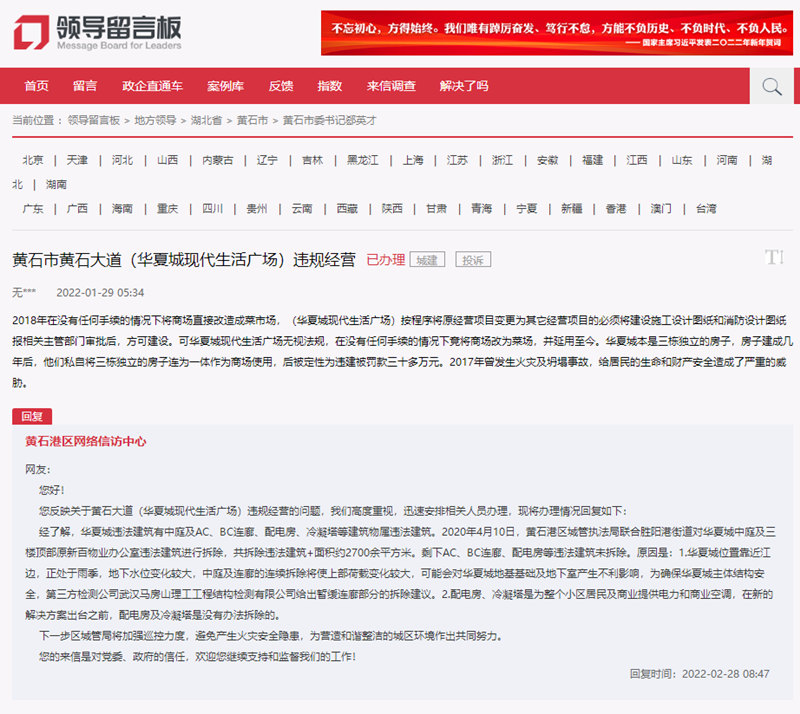The width and height of the screenshot is (800, 714).
Task: Select province 宁夏
Action: click(527, 209)
